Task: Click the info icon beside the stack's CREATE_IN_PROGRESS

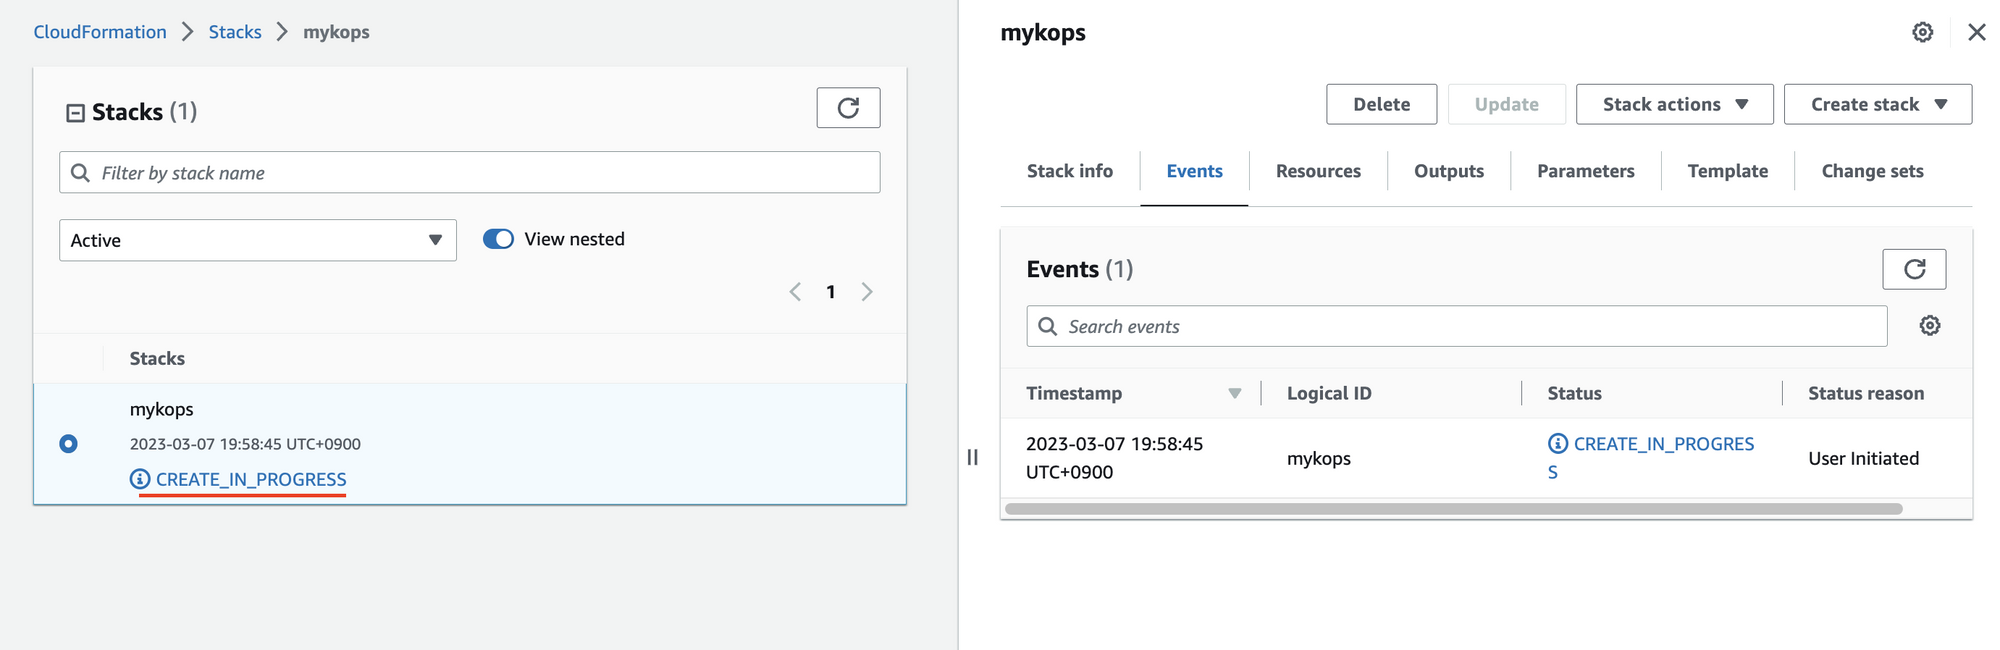Action: tap(140, 479)
